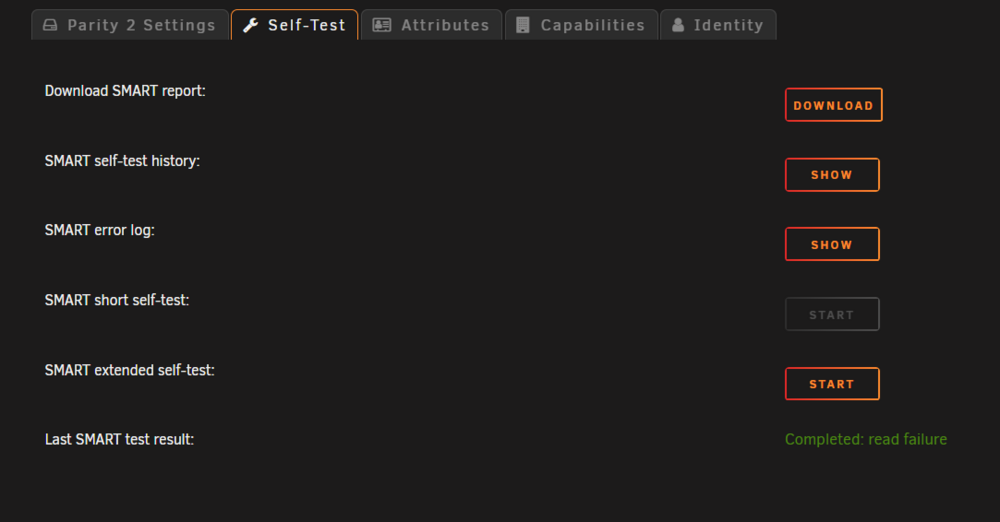
Task: Click the disabled short self-test Start button
Action: pyautogui.click(x=832, y=314)
